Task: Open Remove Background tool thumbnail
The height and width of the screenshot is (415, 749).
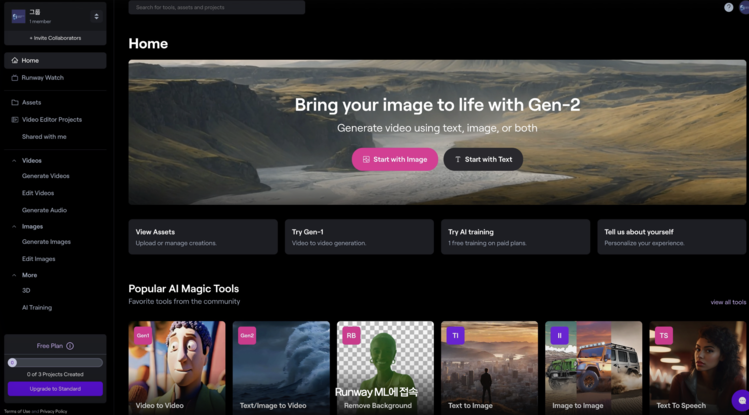Action: 385,368
